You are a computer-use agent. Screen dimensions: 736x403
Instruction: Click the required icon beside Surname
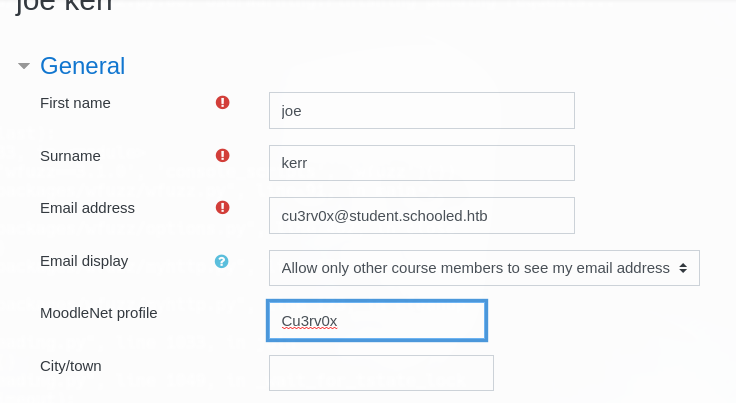[222, 155]
